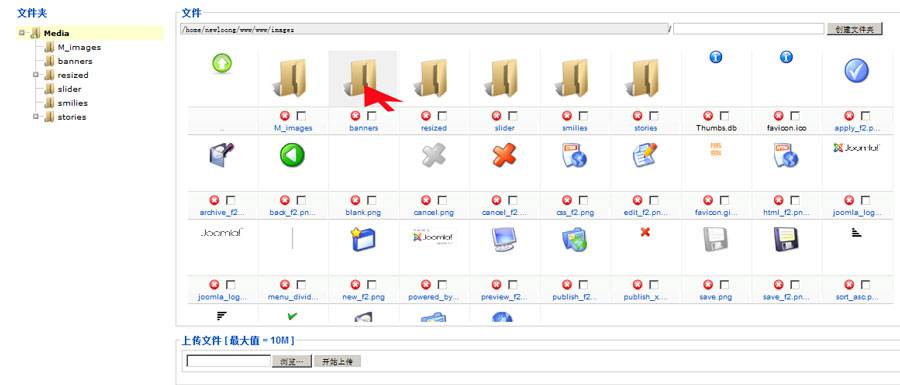Check the stories selection checkbox in grid
The height and width of the screenshot is (385, 900).
[654, 116]
